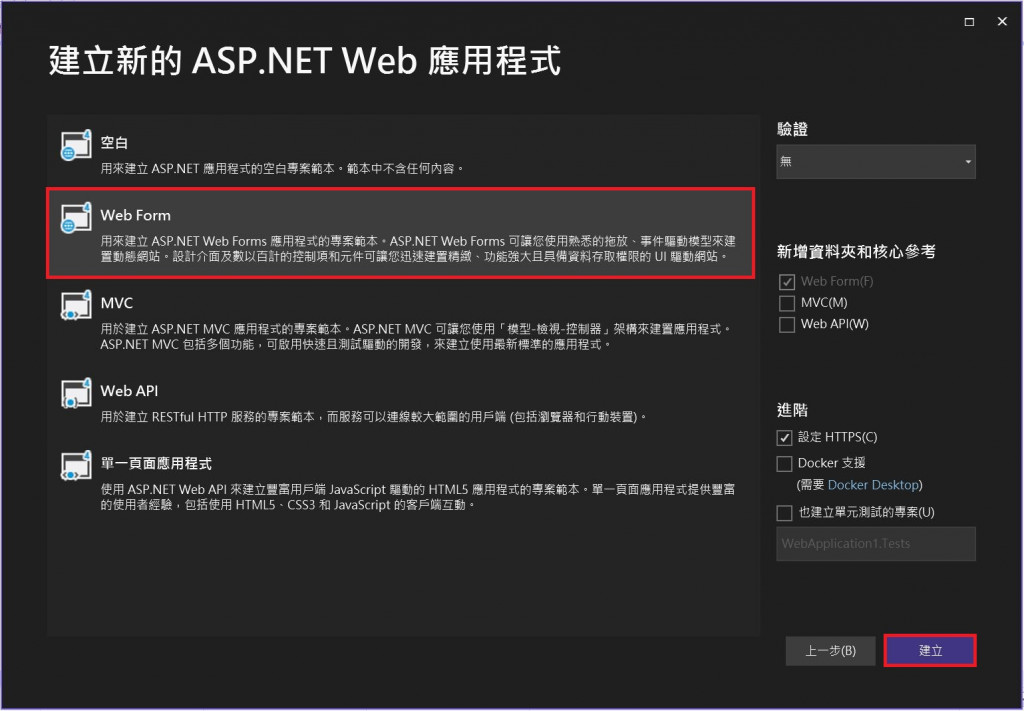This screenshot has width=1024, height=711.
Task: Toggle the Web Form(F) checkbox
Action: pyautogui.click(x=787, y=281)
